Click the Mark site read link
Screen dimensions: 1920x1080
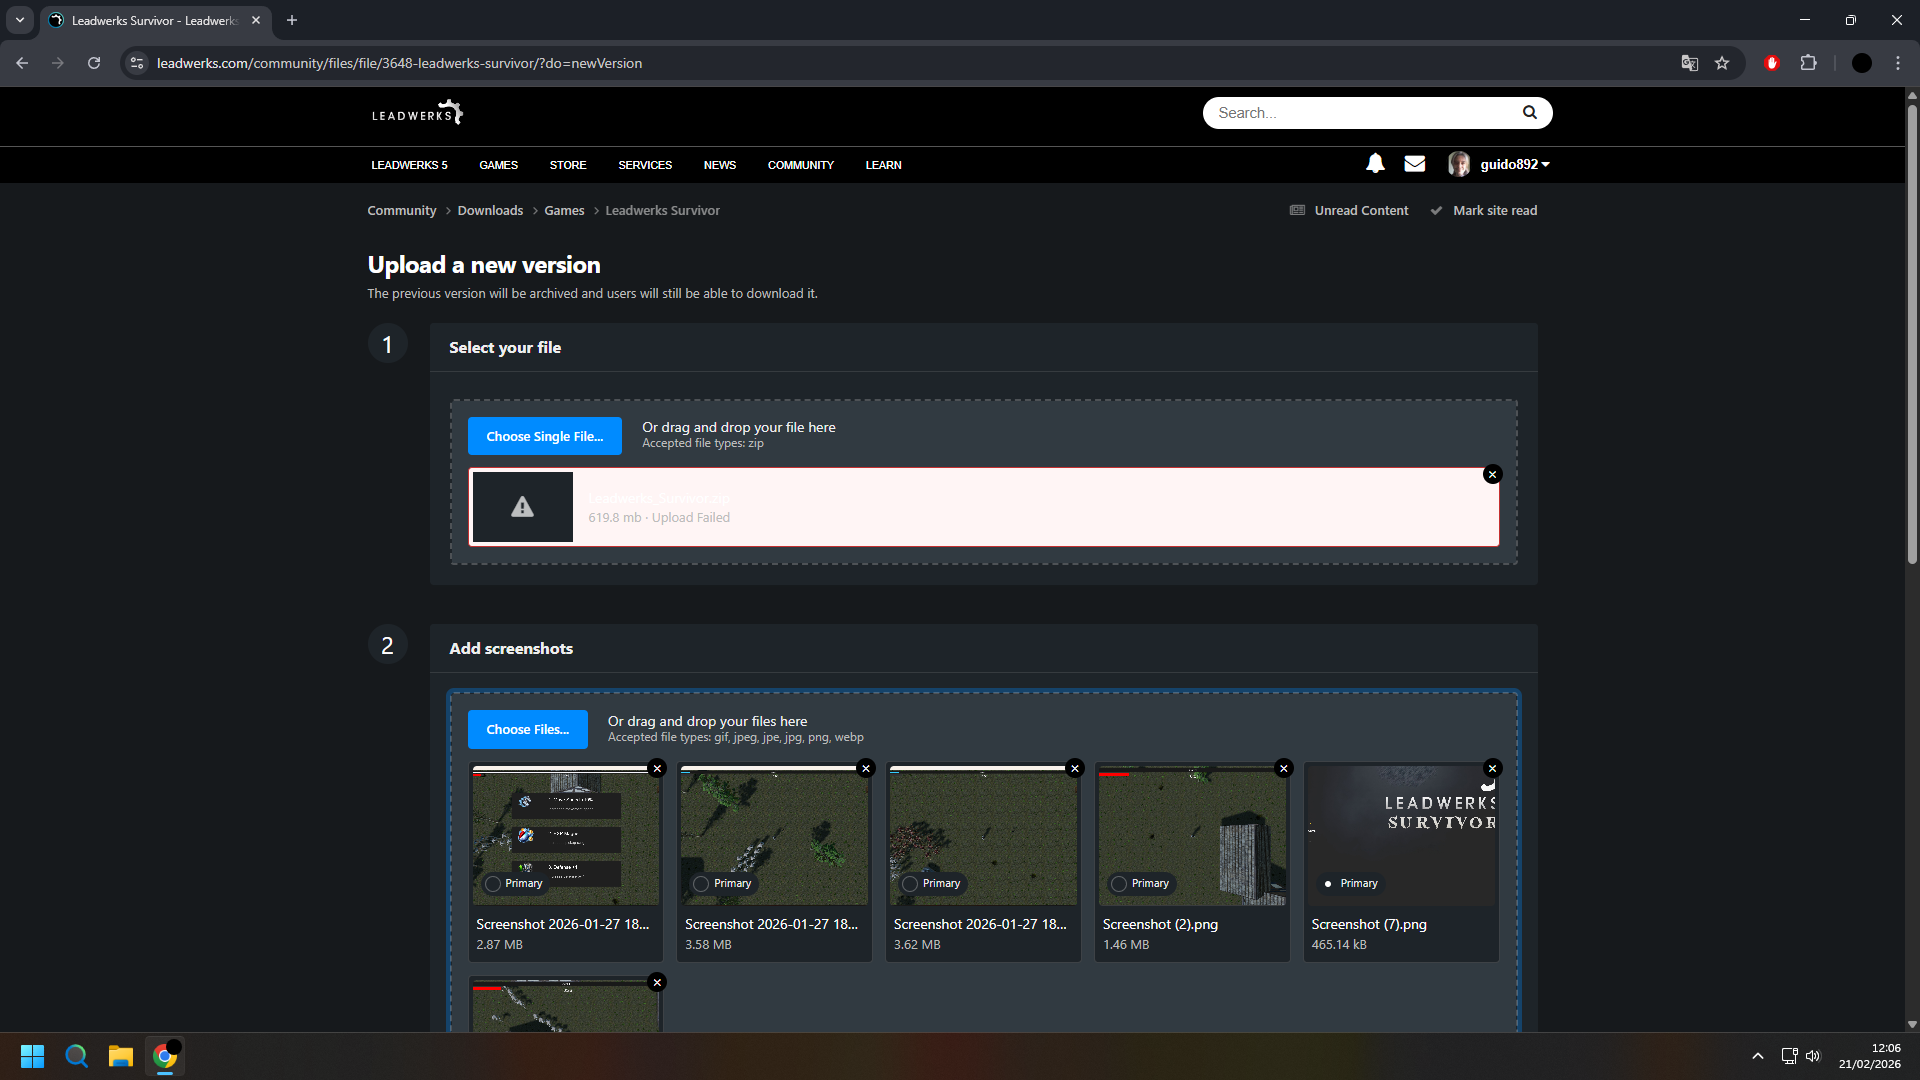click(1494, 211)
